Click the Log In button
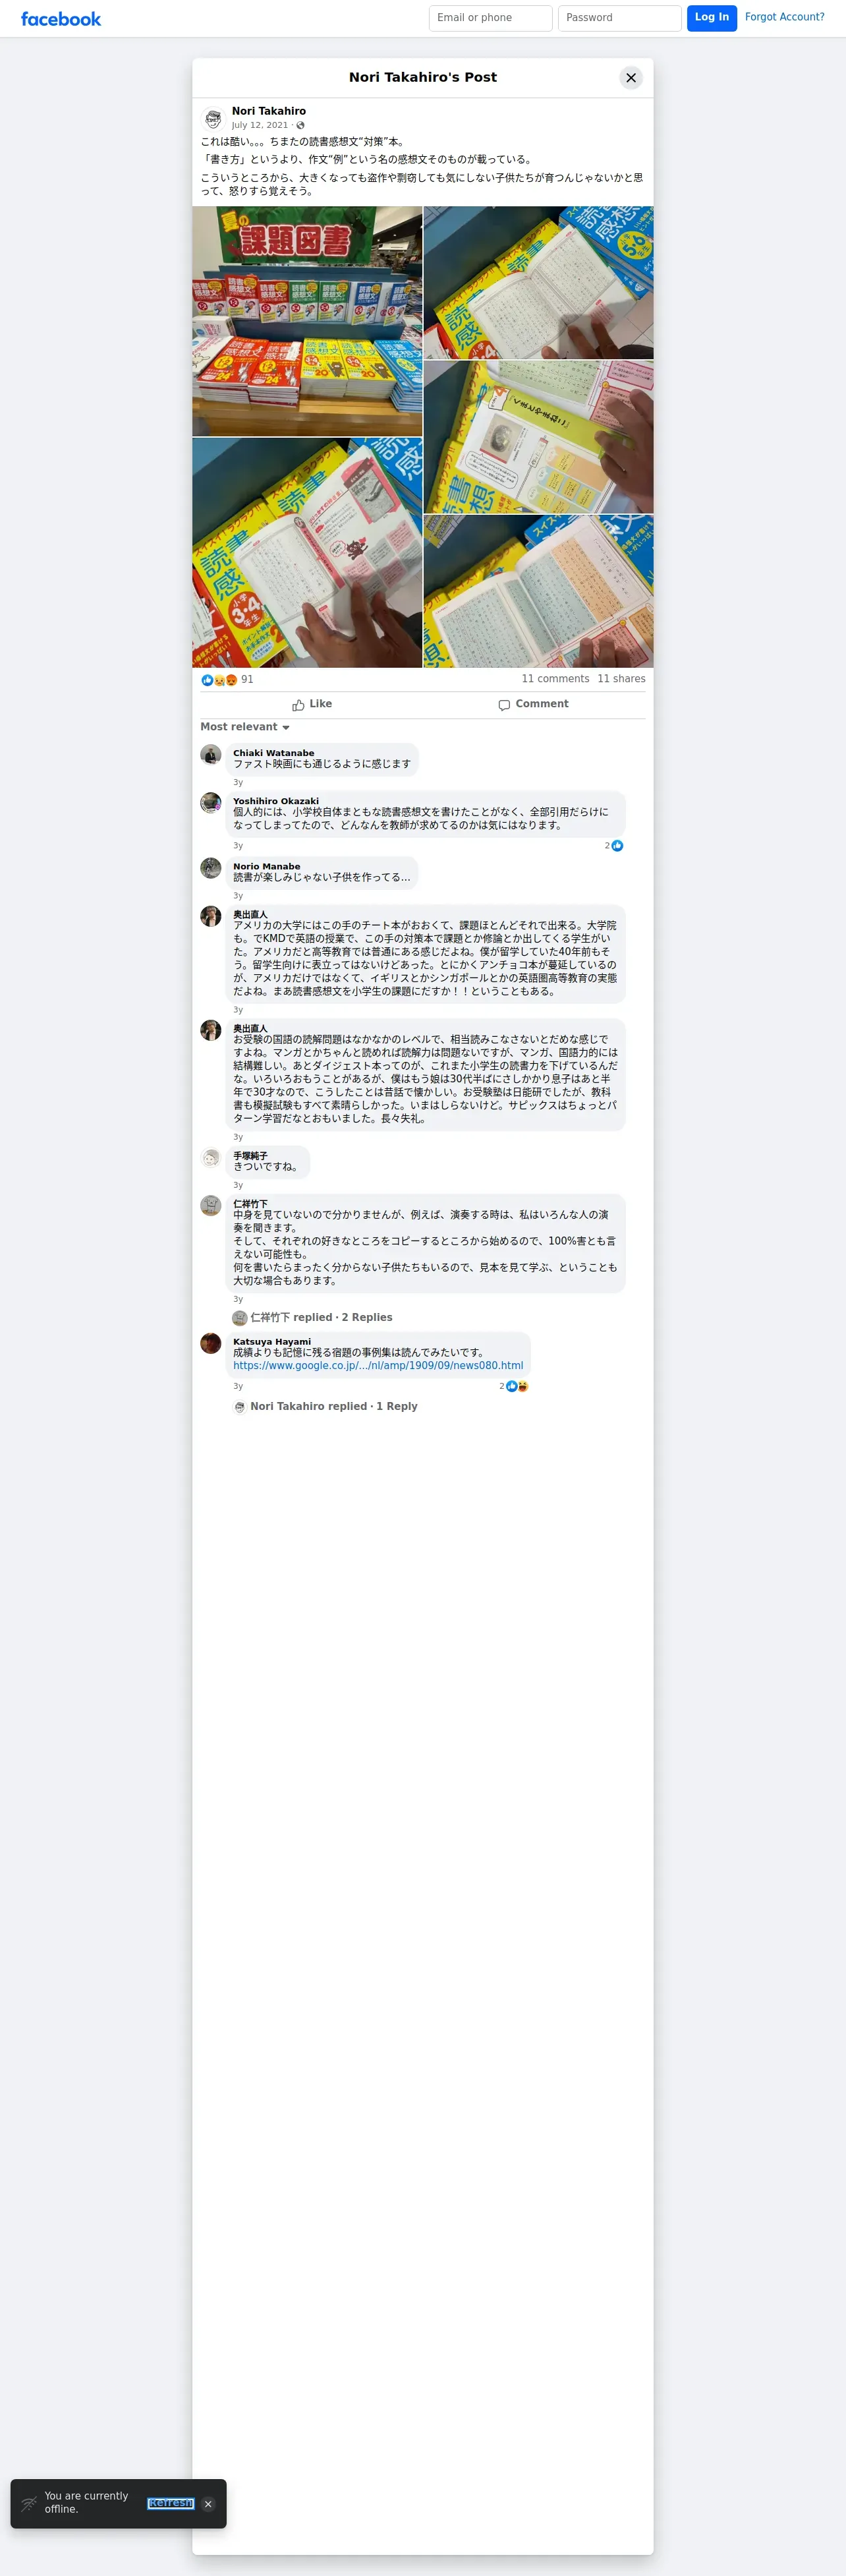This screenshot has width=846, height=2576. [712, 18]
